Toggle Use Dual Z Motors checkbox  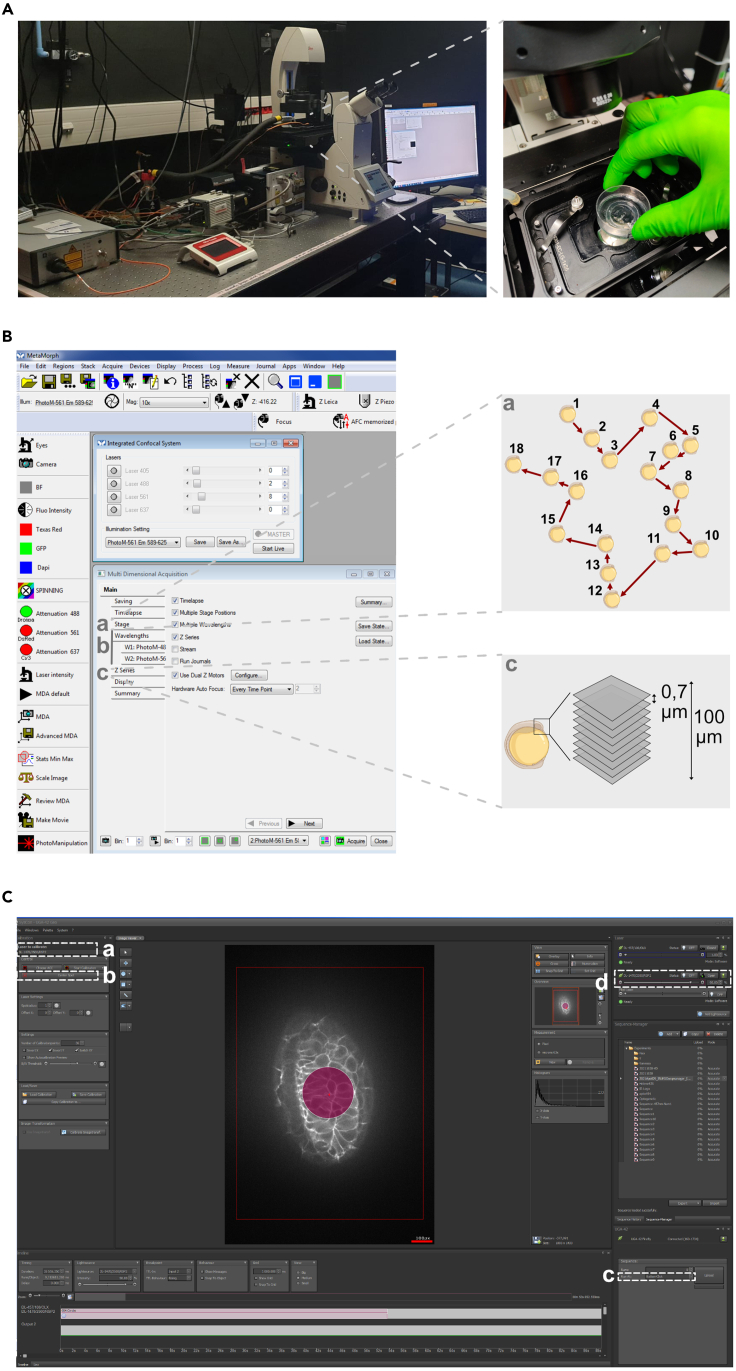point(175,675)
